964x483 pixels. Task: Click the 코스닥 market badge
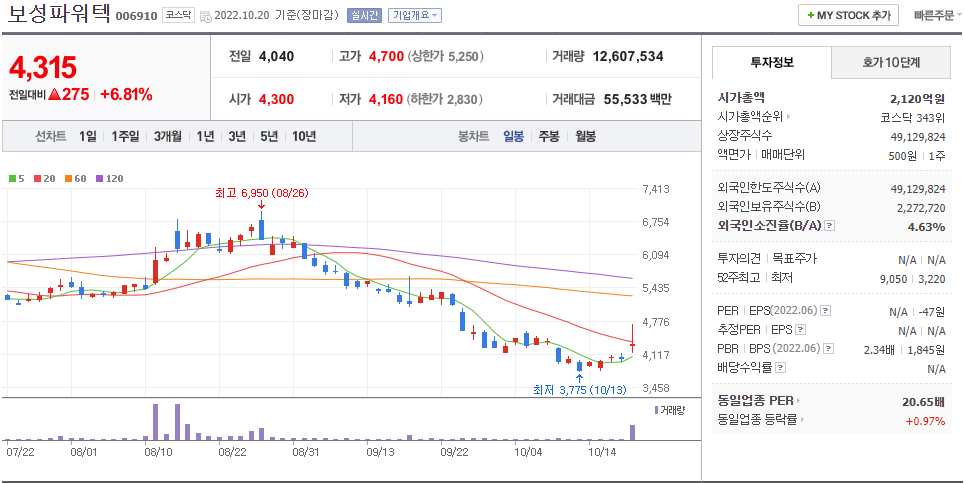[178, 15]
